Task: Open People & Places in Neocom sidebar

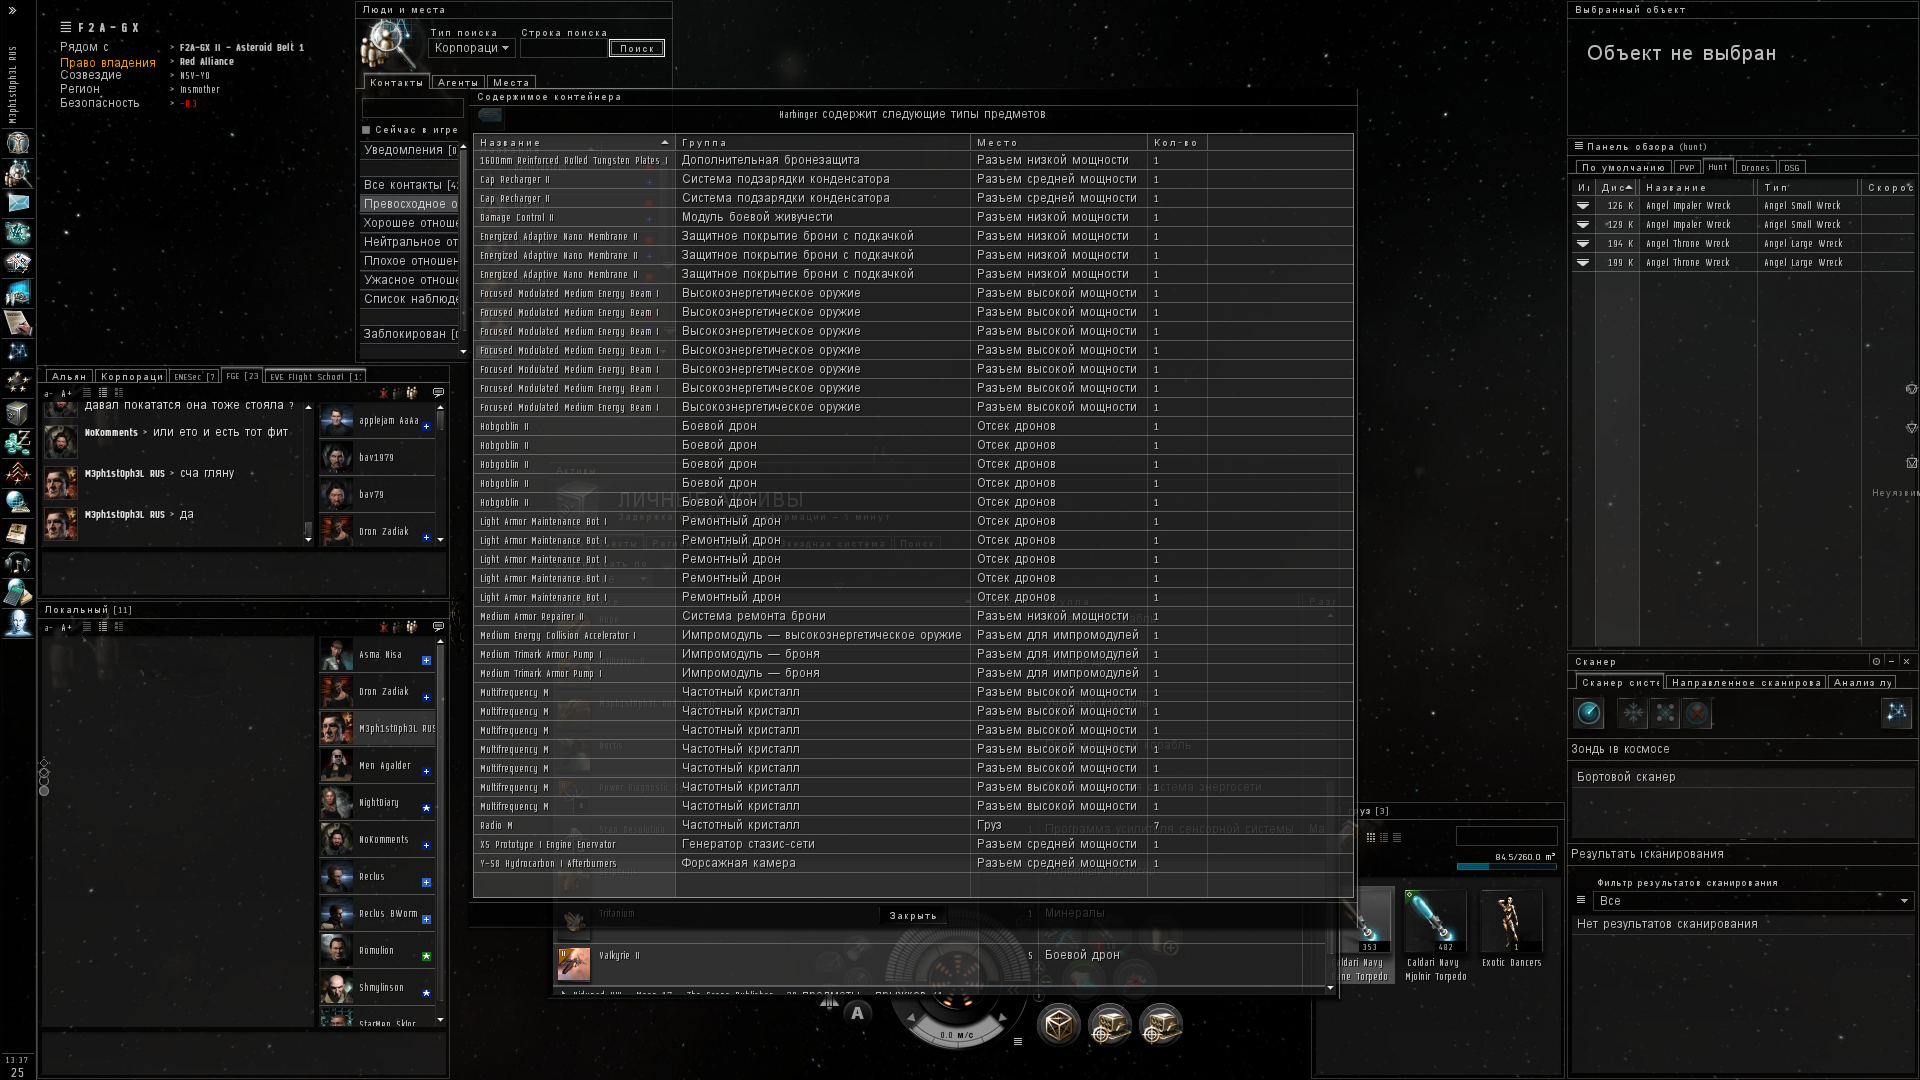Action: 18,172
